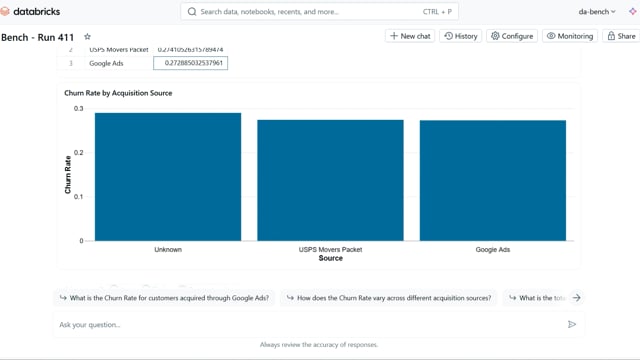Select the truncated 'What is the total' suggestion
The image size is (640, 360).
point(536,298)
